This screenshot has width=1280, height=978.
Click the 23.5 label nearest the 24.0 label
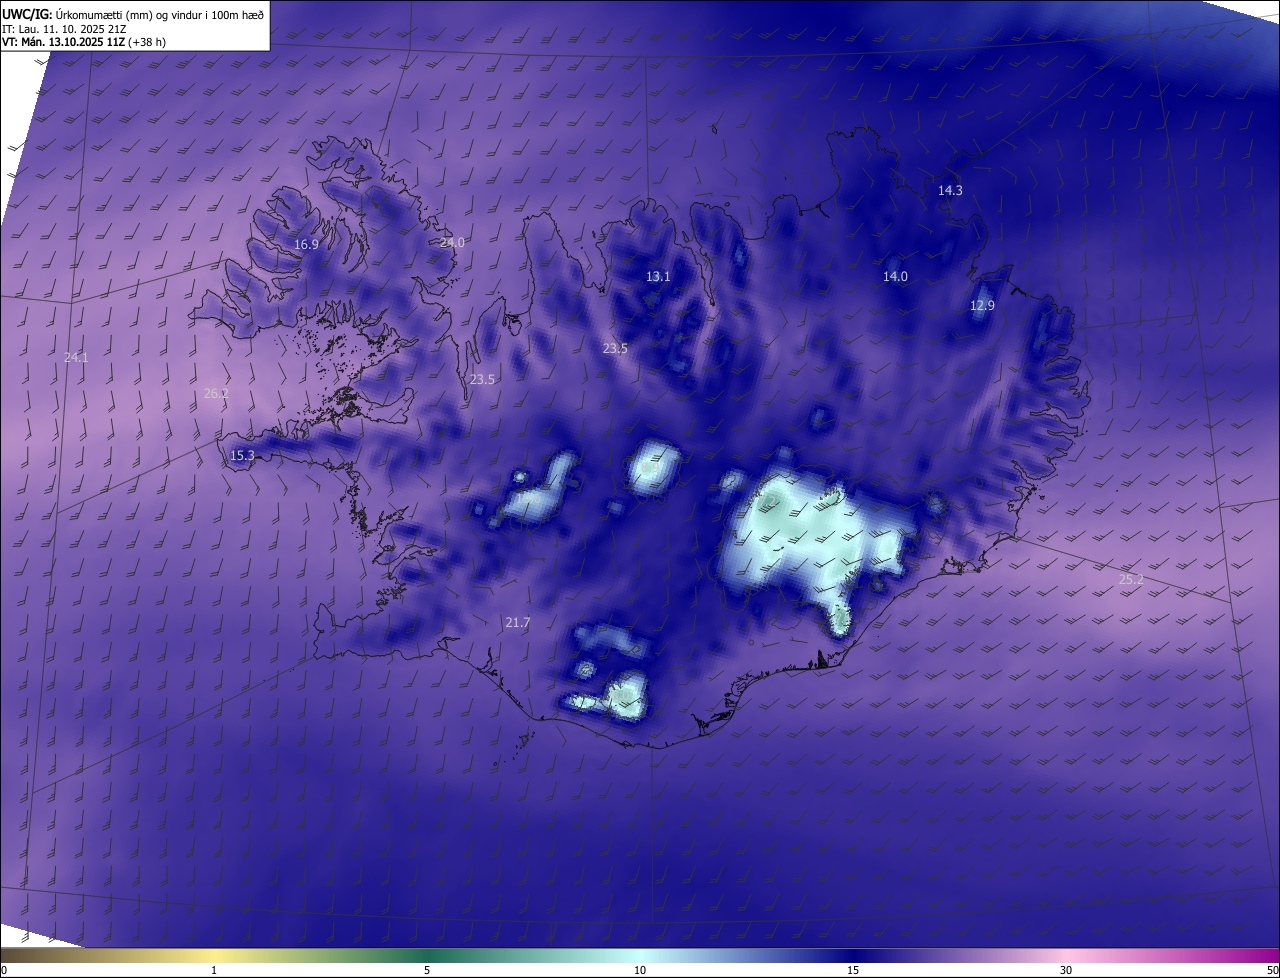point(482,380)
